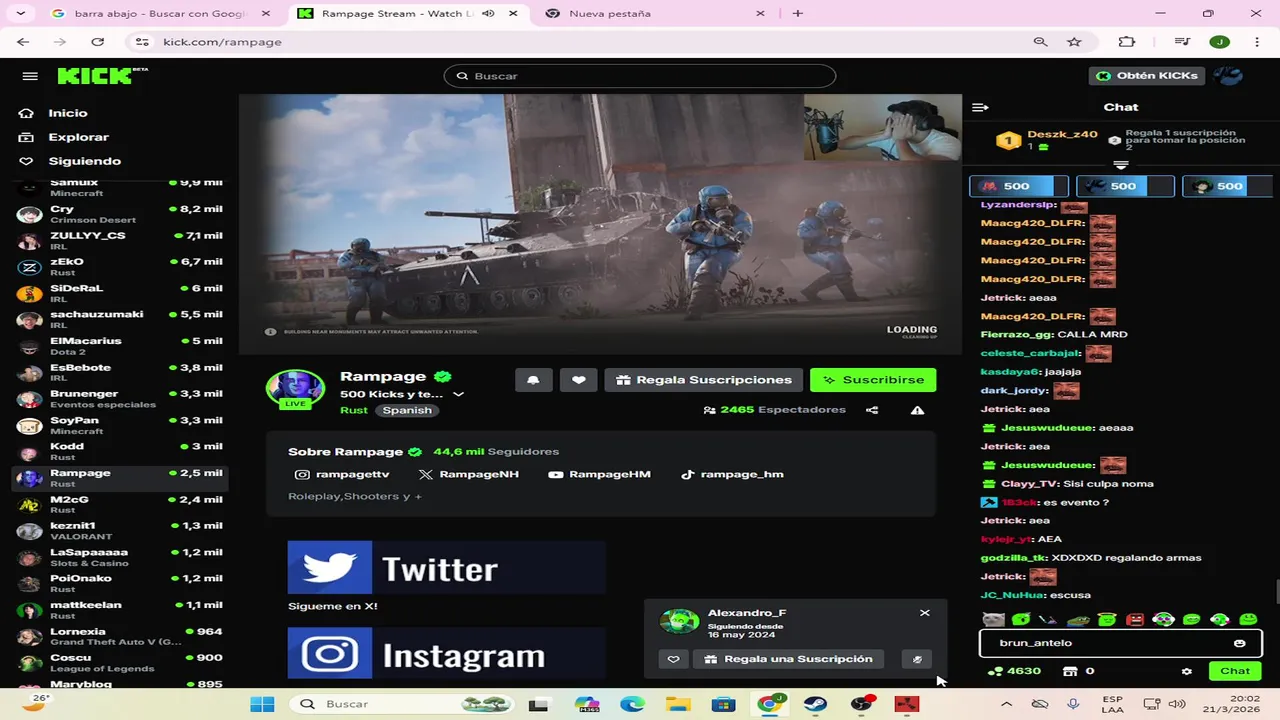Insert the white cat emote from quick emotes
Viewport: 1280px width, 720px height.
pos(993,620)
